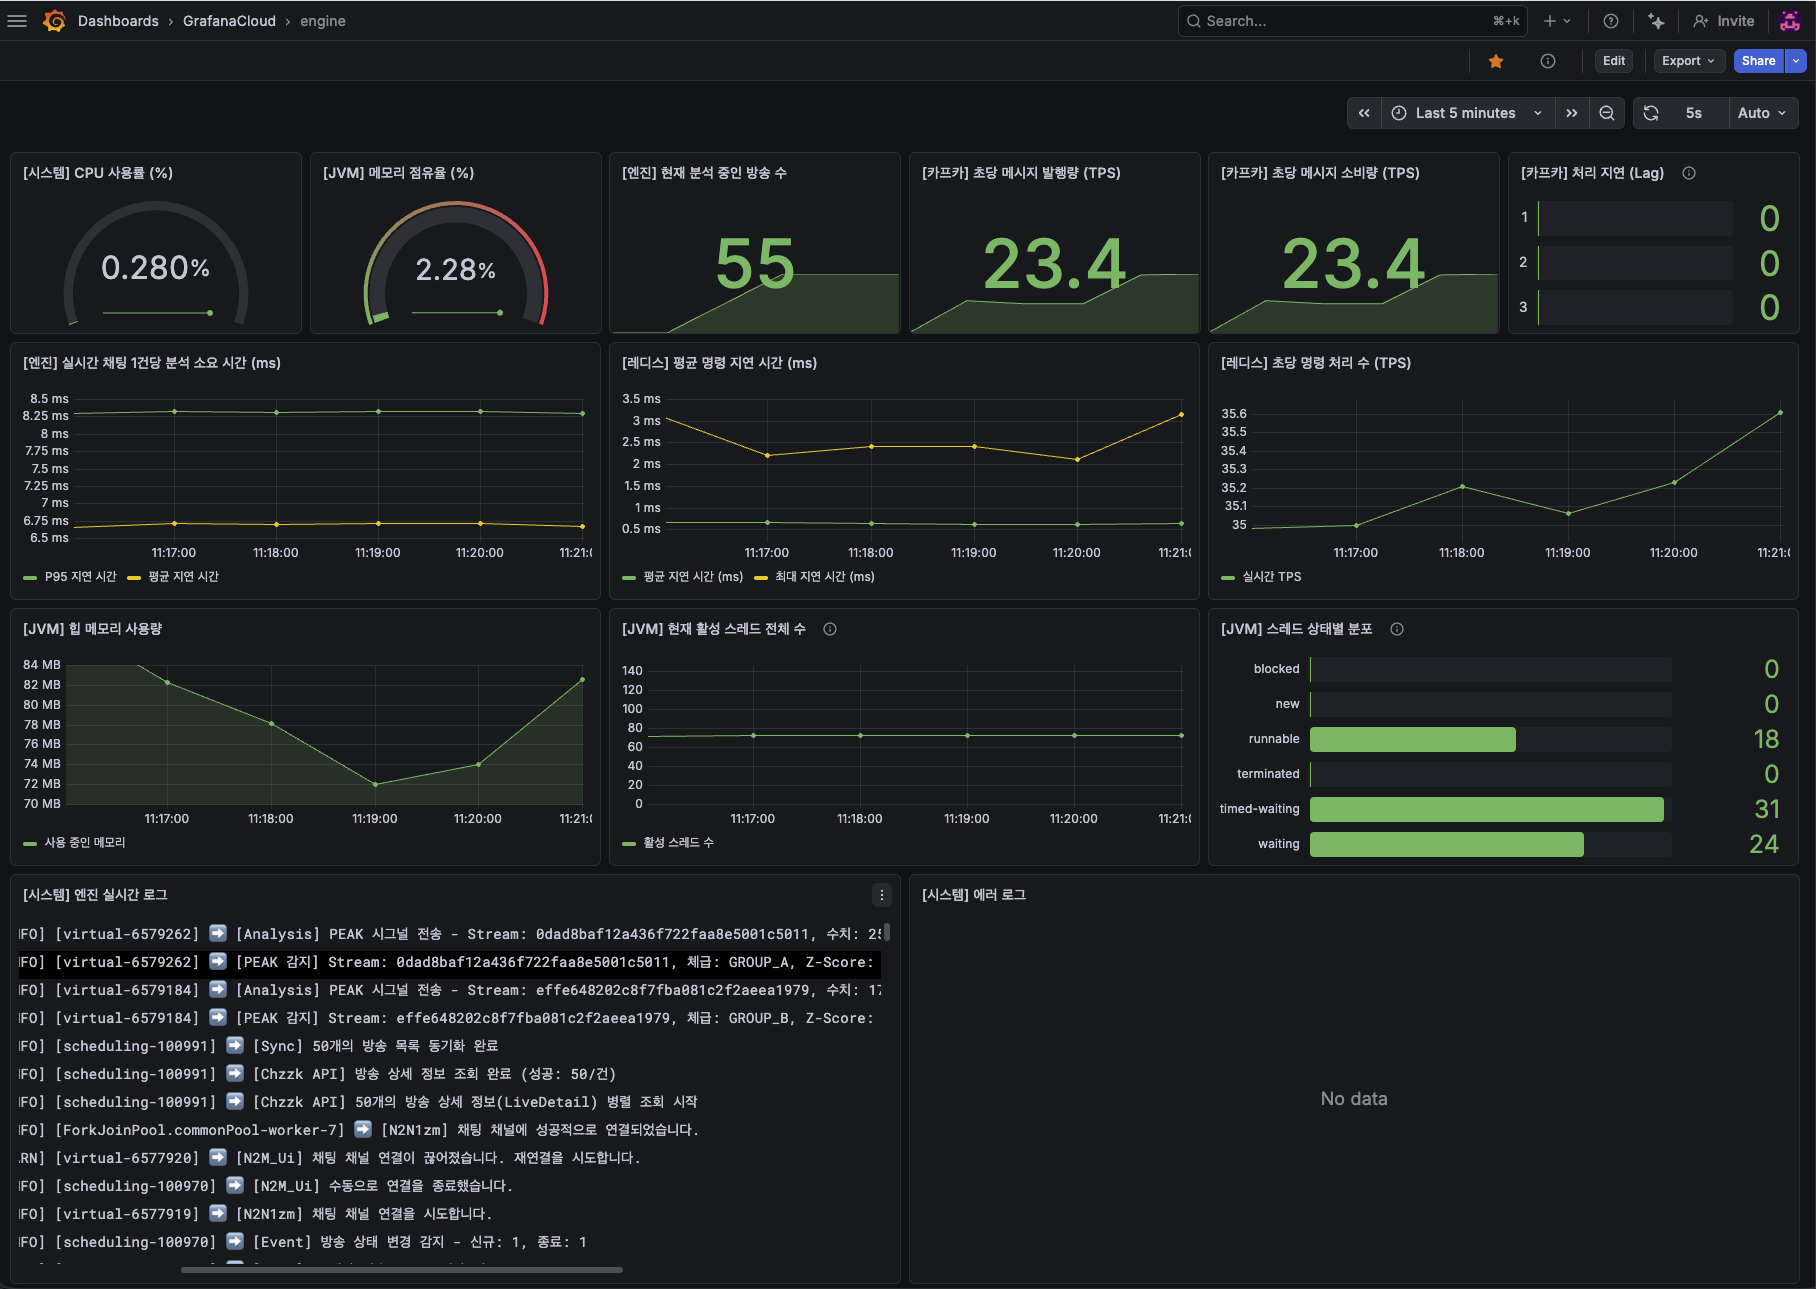Click the Dashboards breadcrumb

[x=118, y=21]
